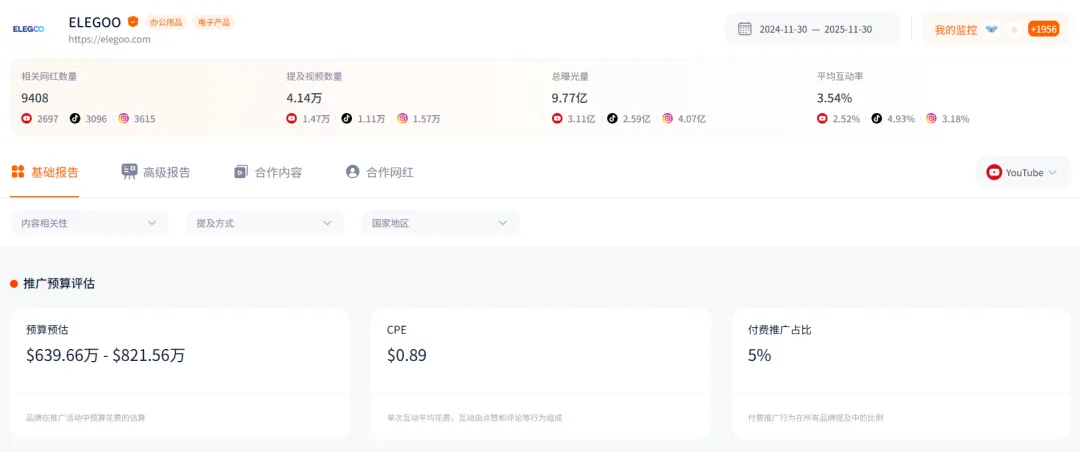The image size is (1080, 452).
Task: Switch to the 合作网红 tab
Action: pos(380,172)
